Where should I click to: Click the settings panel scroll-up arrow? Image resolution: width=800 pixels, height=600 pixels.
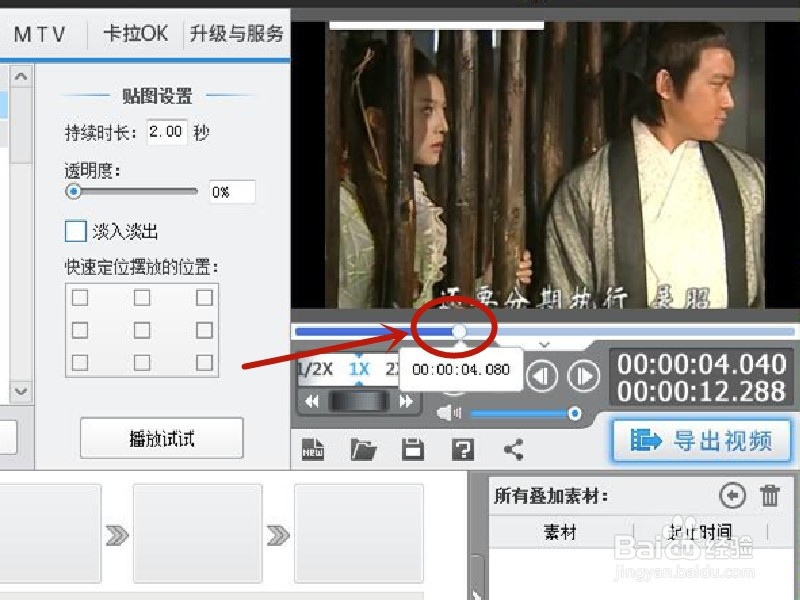[x=21, y=77]
